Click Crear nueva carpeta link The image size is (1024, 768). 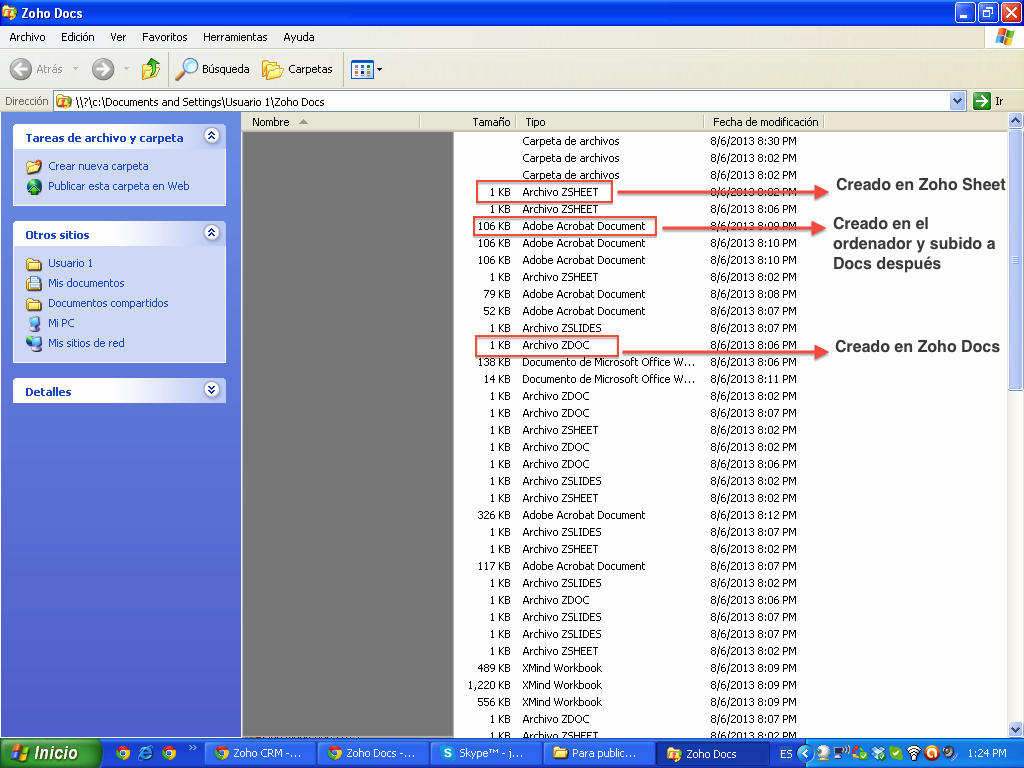pyautogui.click(x=98, y=166)
